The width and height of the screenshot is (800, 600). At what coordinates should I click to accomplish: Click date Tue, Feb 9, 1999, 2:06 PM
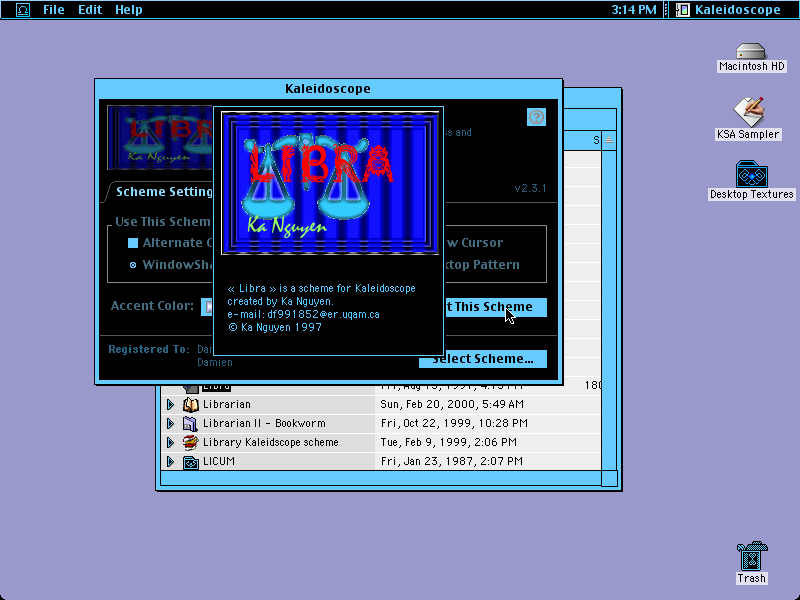(448, 442)
